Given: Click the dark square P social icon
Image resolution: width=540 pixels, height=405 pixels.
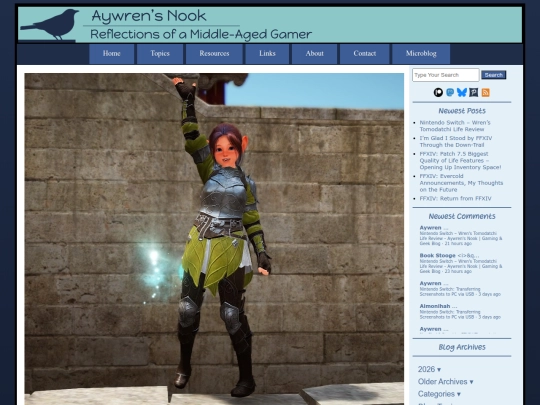Looking at the screenshot, I should click(474, 92).
